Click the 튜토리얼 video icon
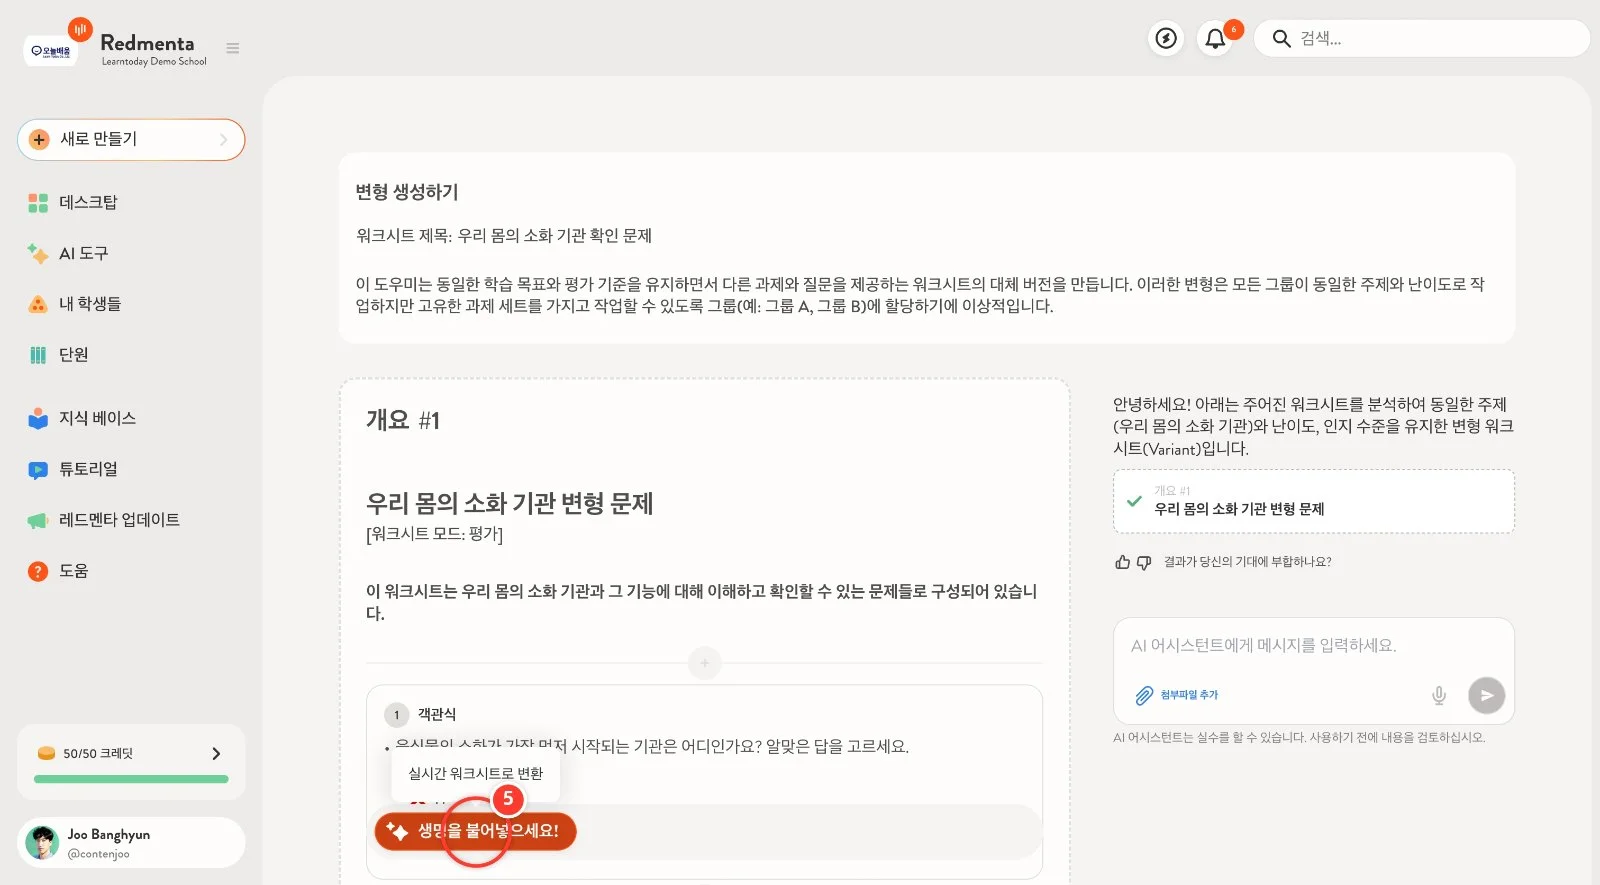 (38, 470)
